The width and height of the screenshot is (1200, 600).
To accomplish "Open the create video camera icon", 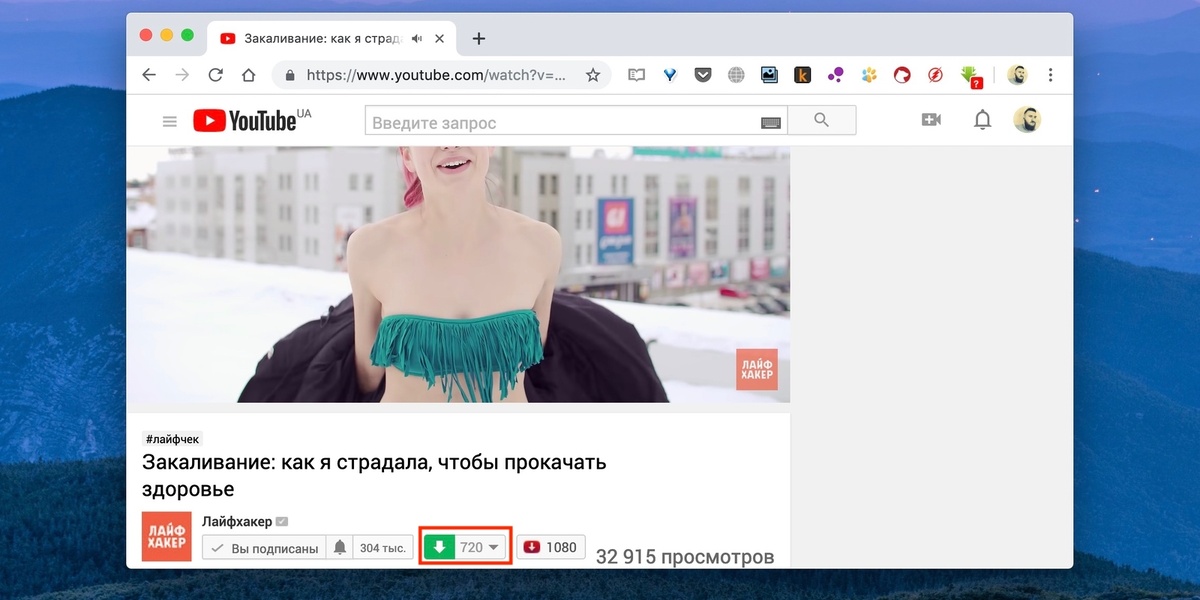I will (x=931, y=120).
